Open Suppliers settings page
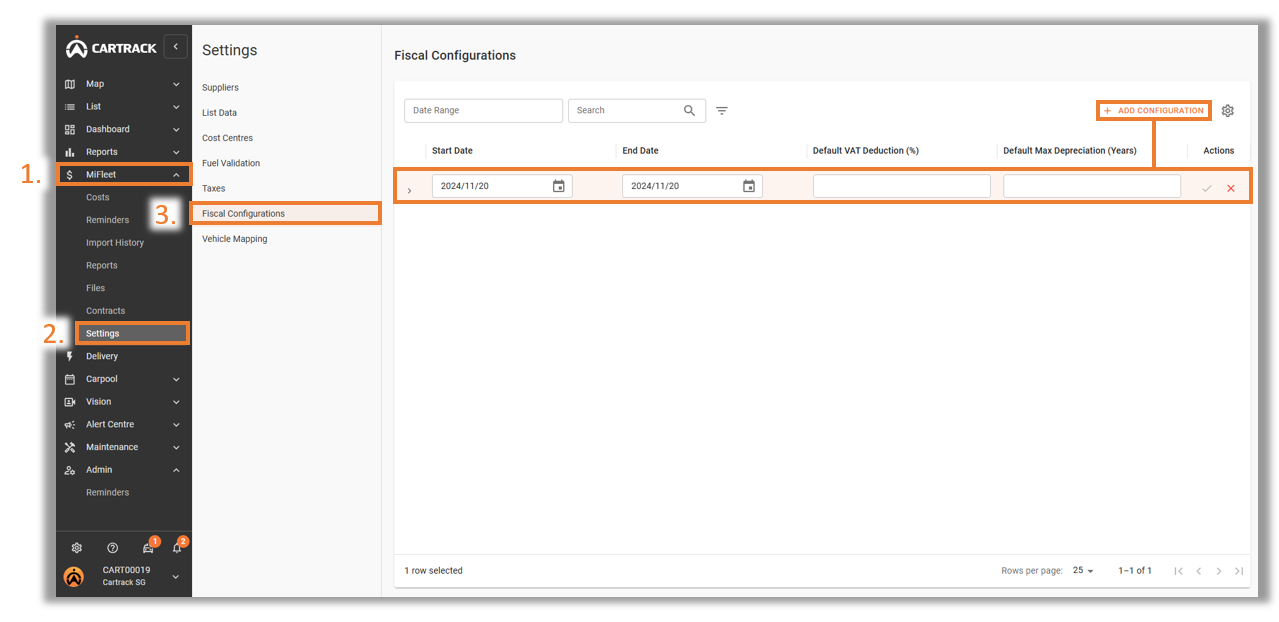This screenshot has height=622, width=1279. [220, 88]
